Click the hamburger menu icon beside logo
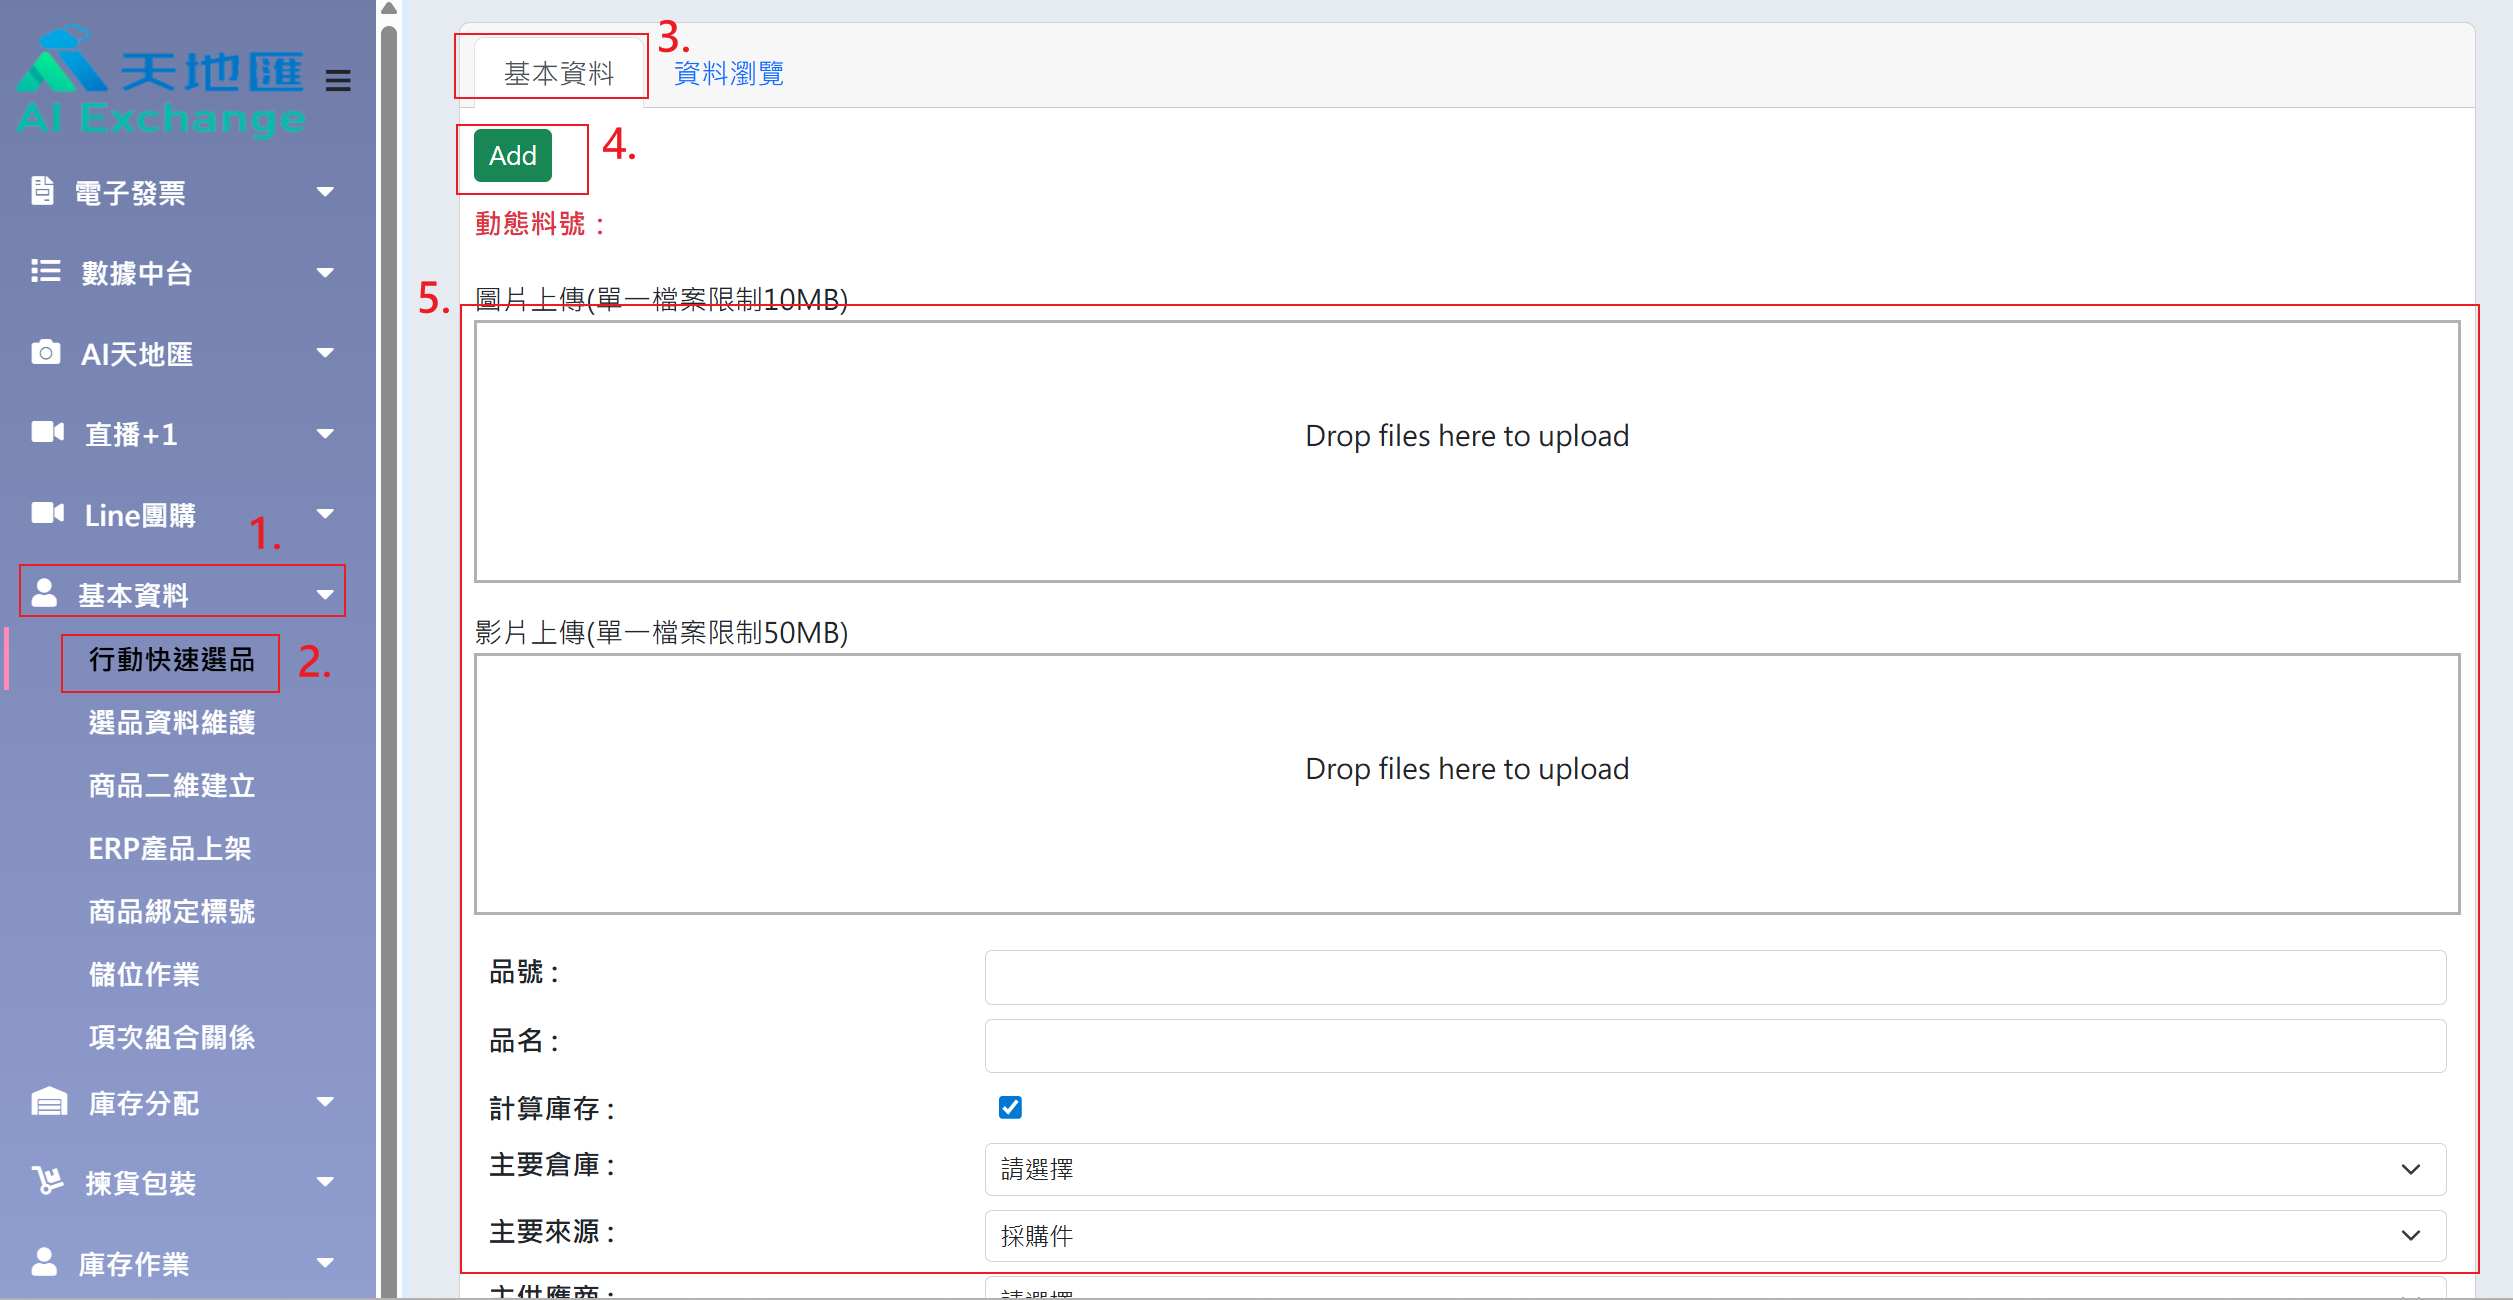Viewport: 2513px width, 1300px height. tap(338, 80)
